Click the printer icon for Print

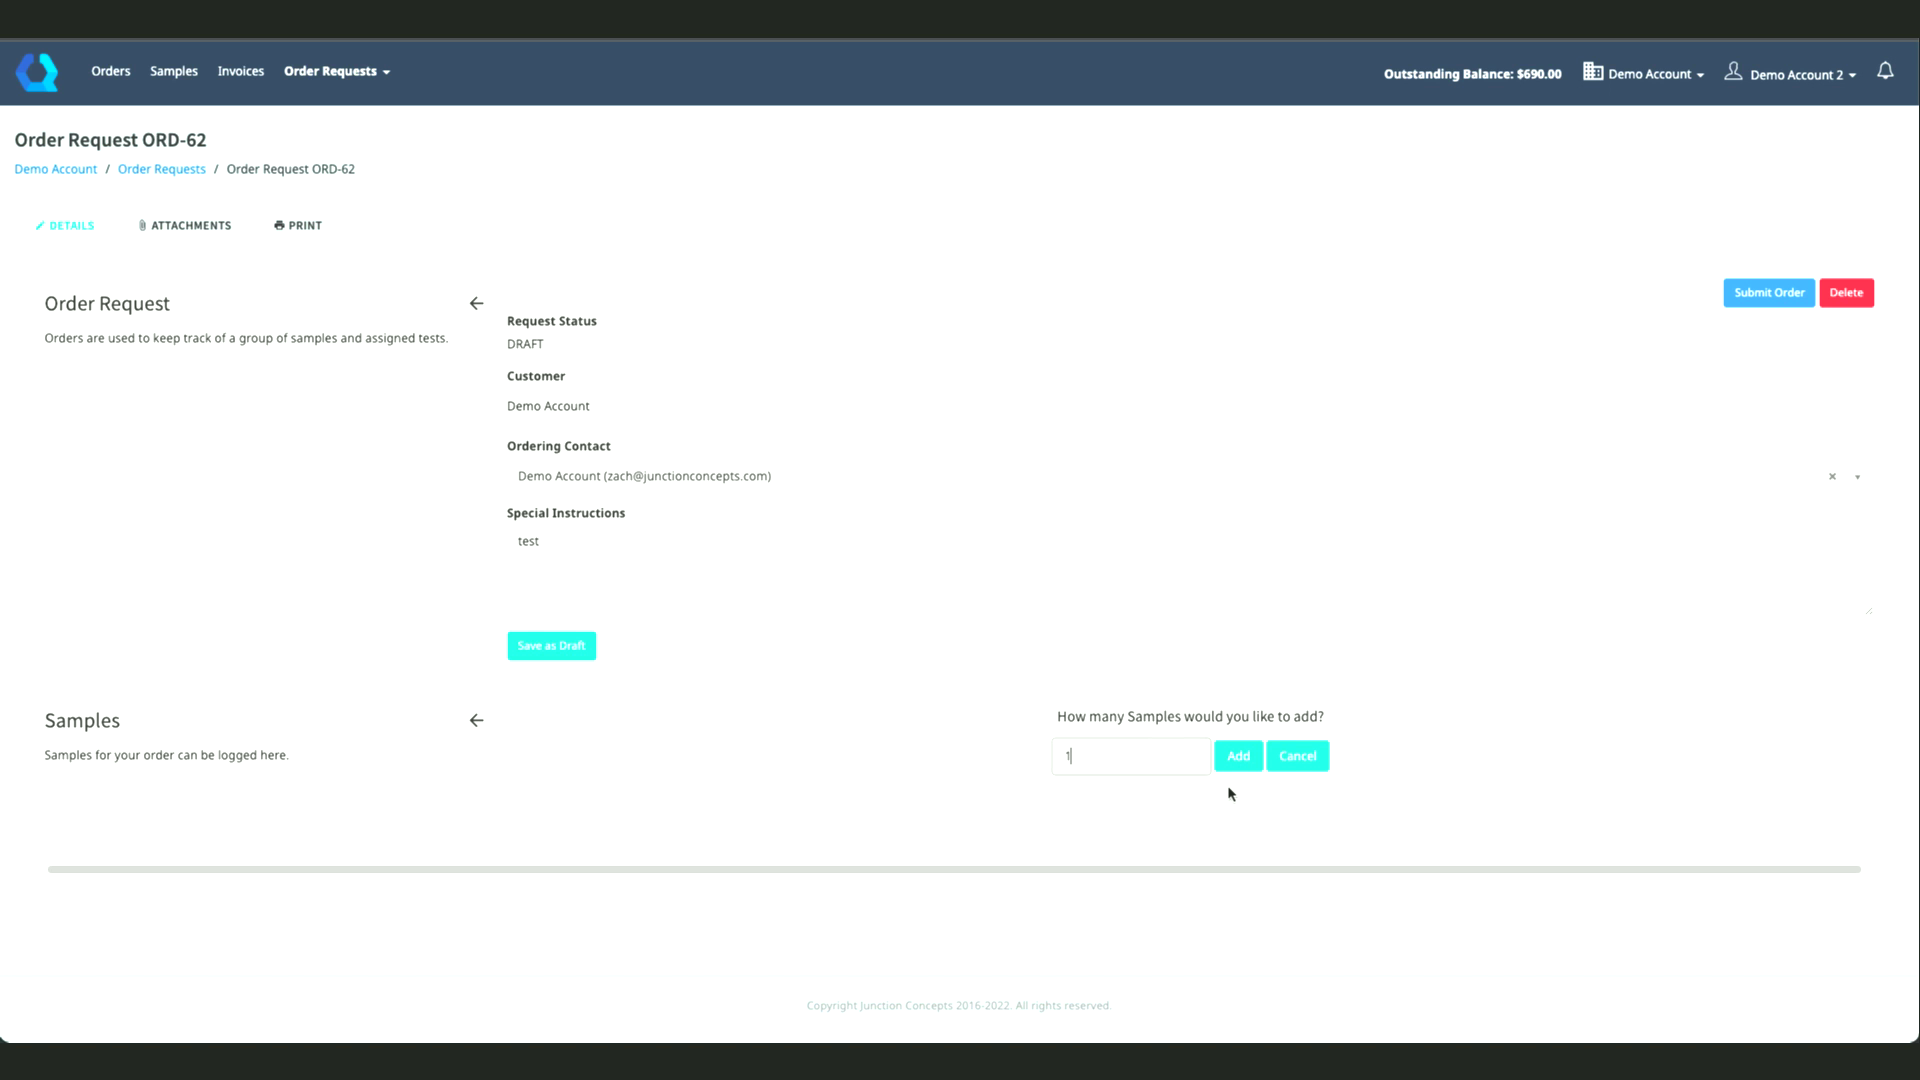pyautogui.click(x=279, y=226)
